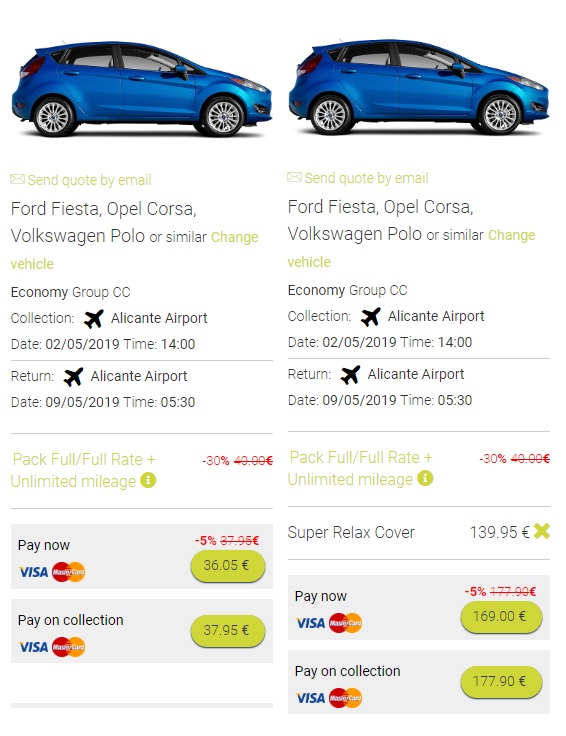
Task: Click MasterCard logo under right Pay on collection
Action: [345, 698]
